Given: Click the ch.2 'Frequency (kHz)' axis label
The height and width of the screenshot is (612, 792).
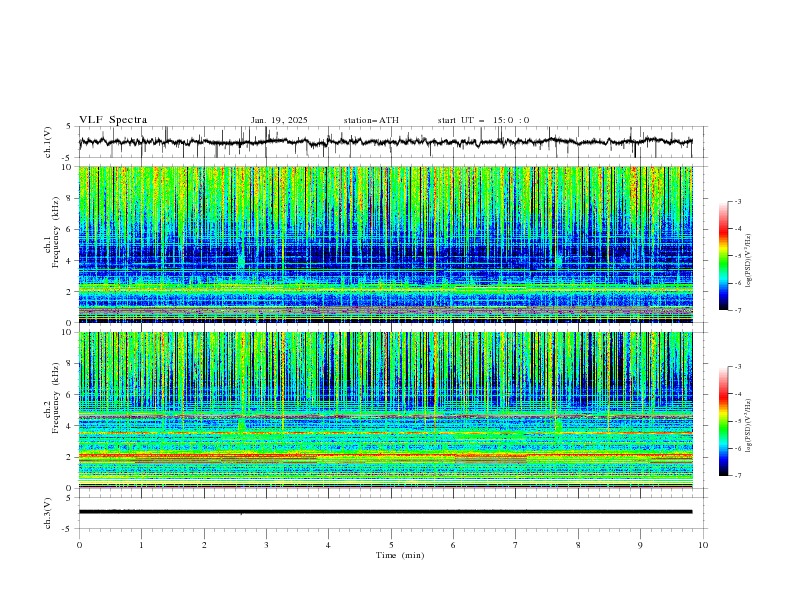Looking at the screenshot, I should pyautogui.click(x=55, y=397).
